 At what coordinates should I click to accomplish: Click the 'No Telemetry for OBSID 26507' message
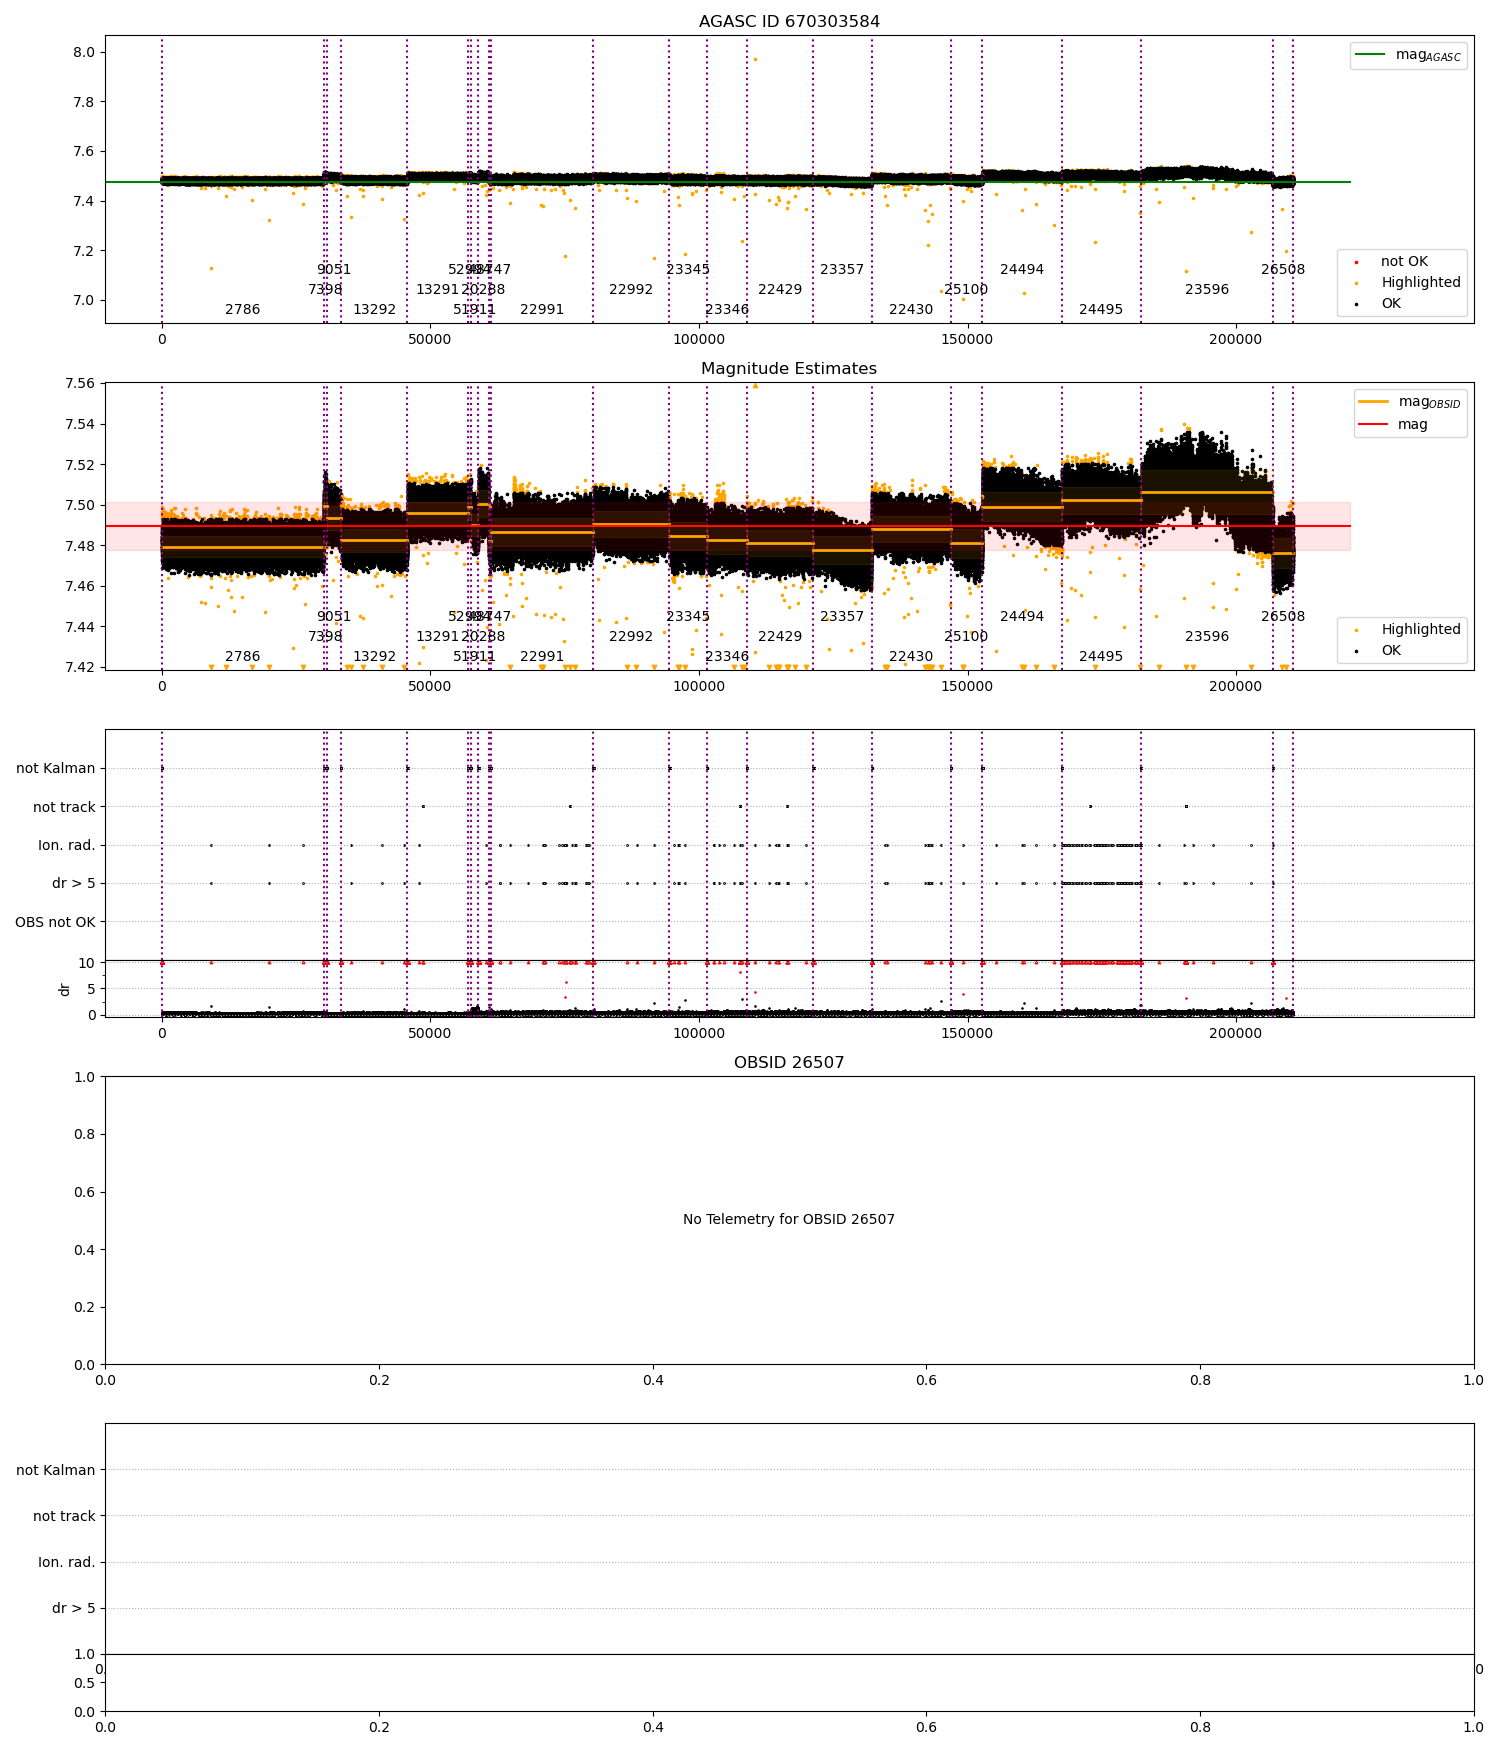789,1220
